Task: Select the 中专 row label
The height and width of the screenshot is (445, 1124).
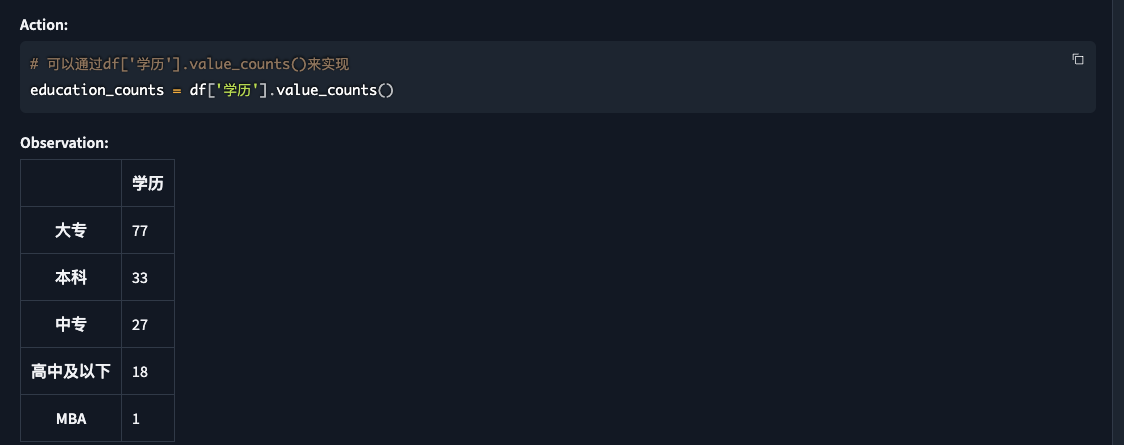Action: point(71,325)
